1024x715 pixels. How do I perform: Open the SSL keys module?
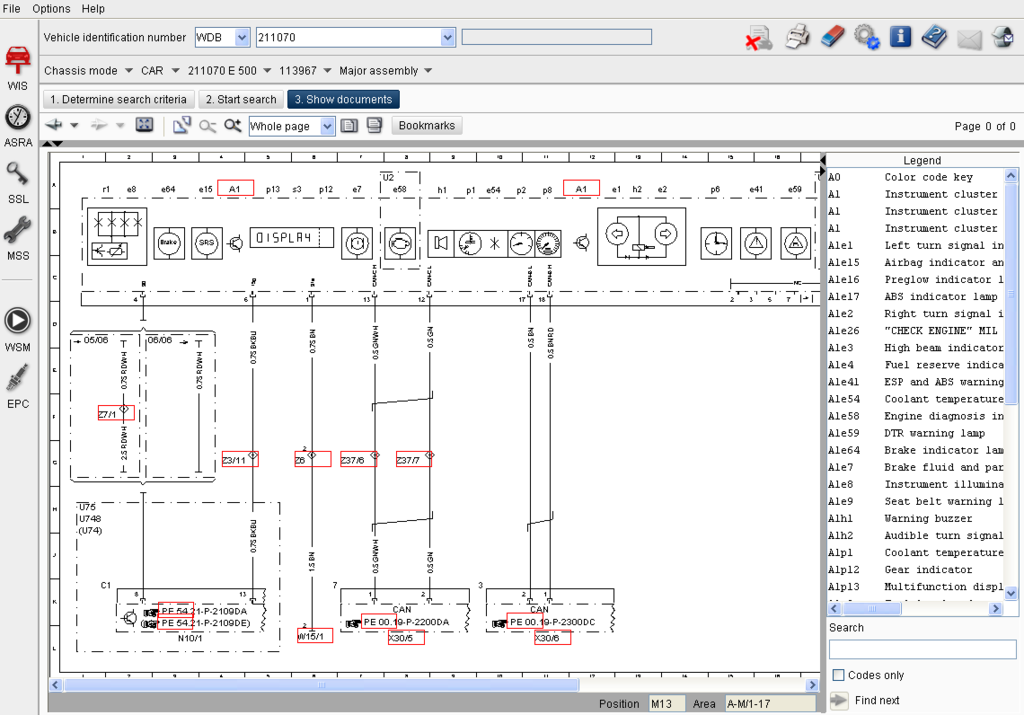click(x=18, y=182)
